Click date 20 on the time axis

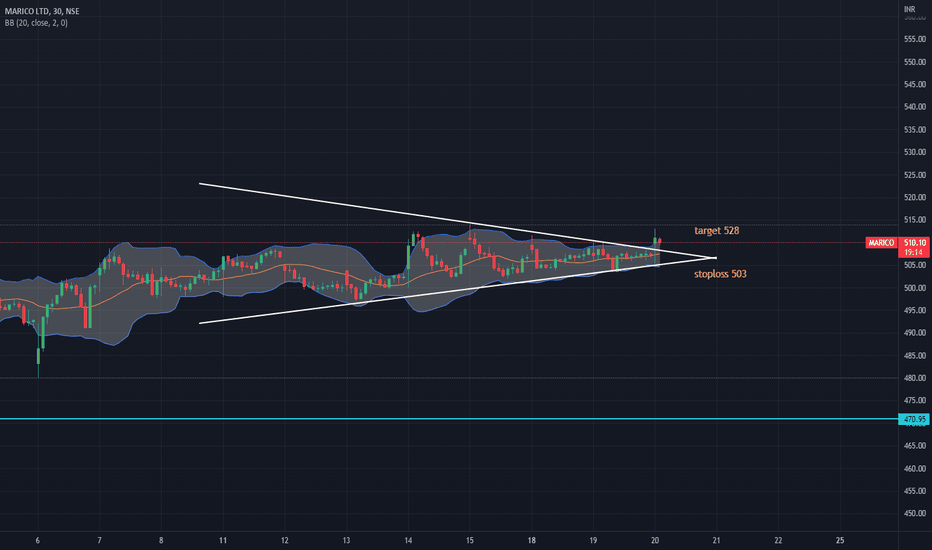655,540
